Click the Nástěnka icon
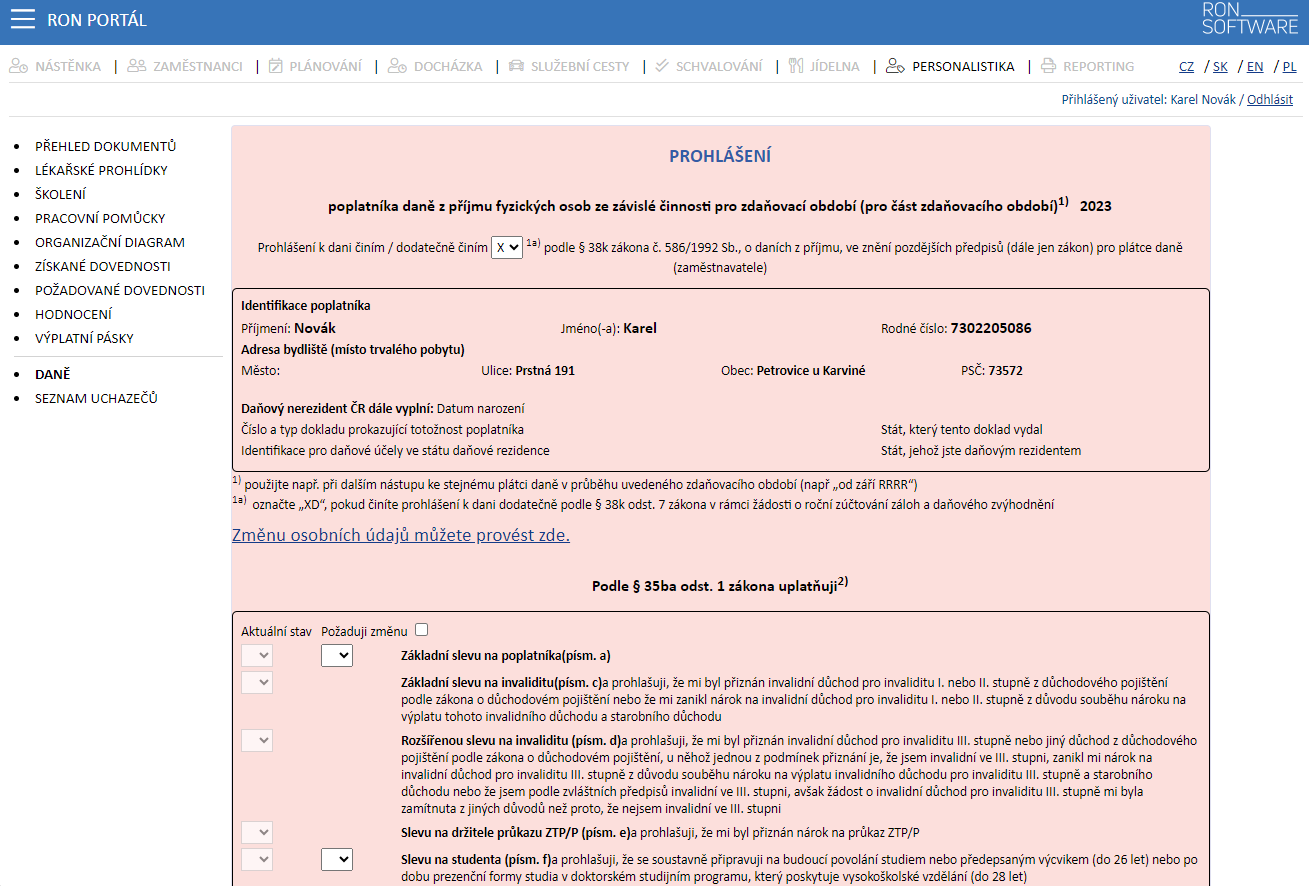The width and height of the screenshot is (1309, 886). pyautogui.click(x=18, y=66)
